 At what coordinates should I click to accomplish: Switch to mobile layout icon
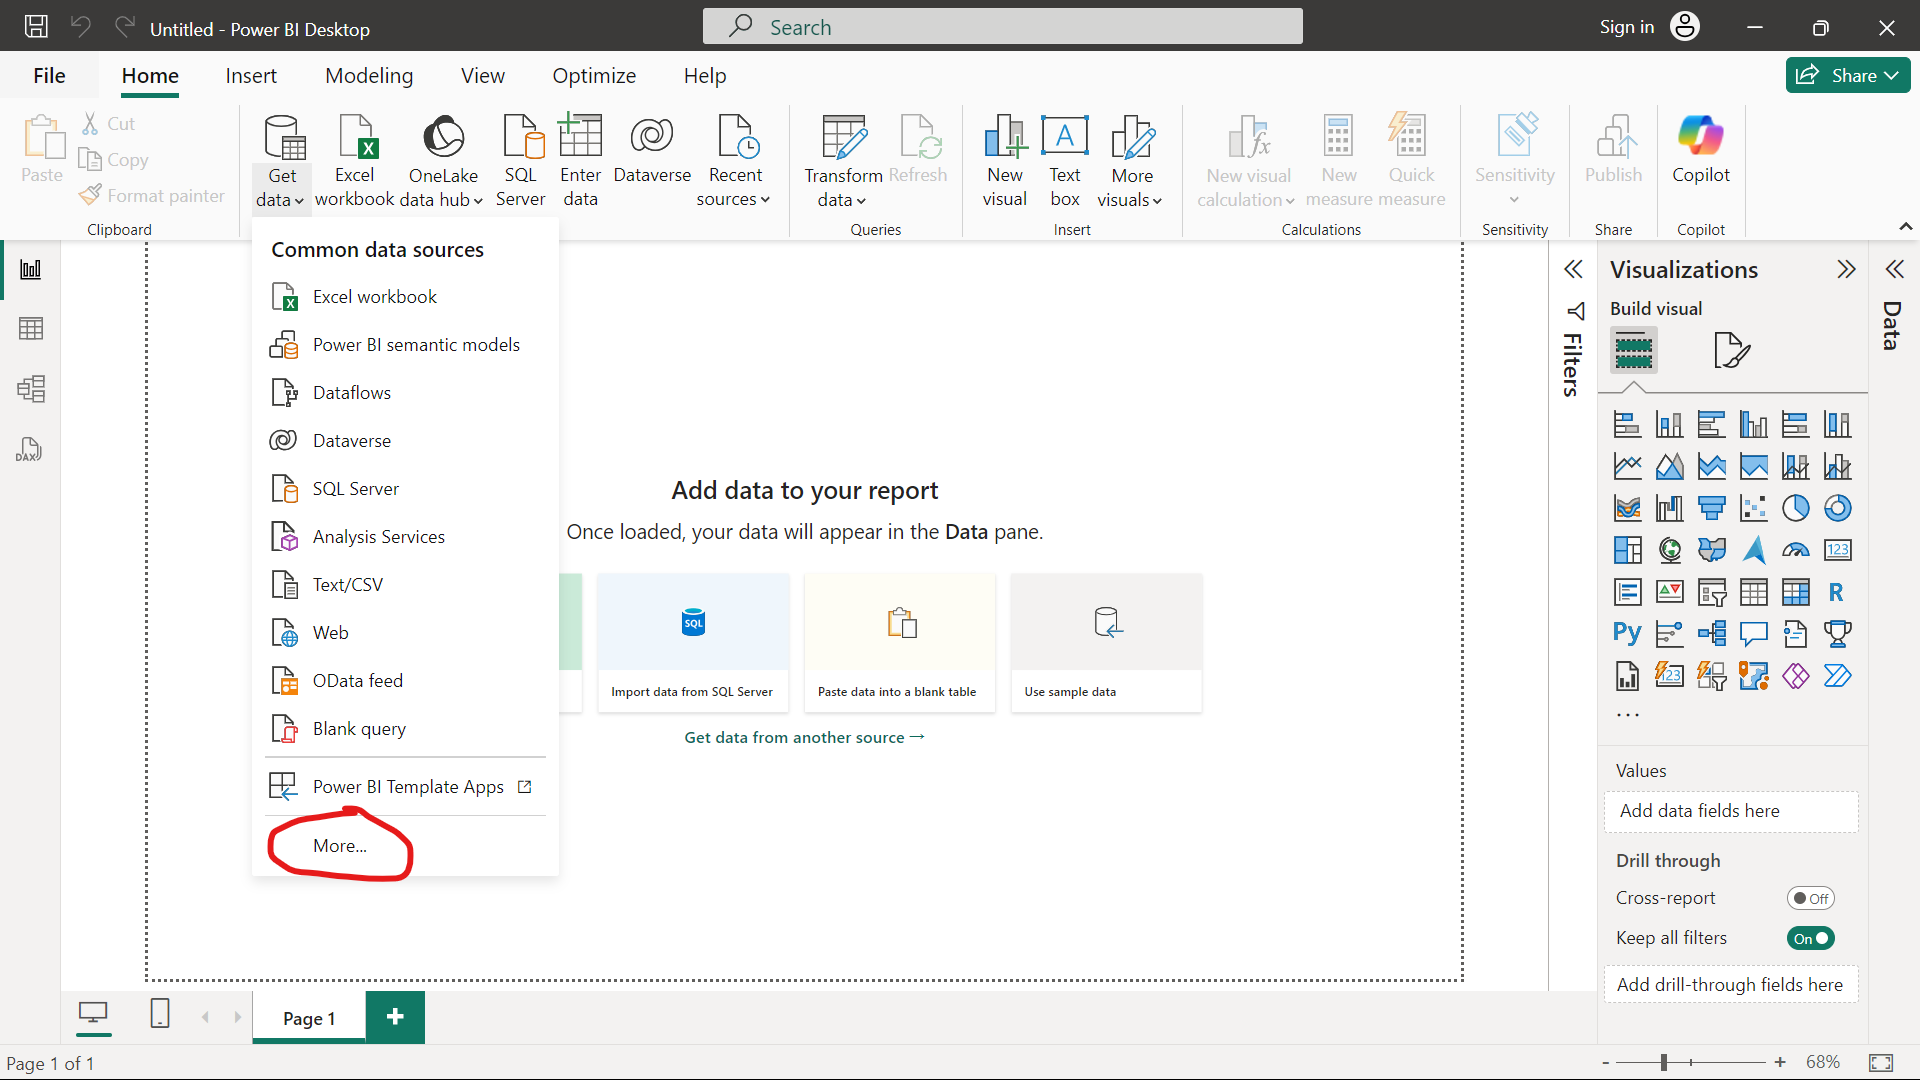(x=160, y=1014)
